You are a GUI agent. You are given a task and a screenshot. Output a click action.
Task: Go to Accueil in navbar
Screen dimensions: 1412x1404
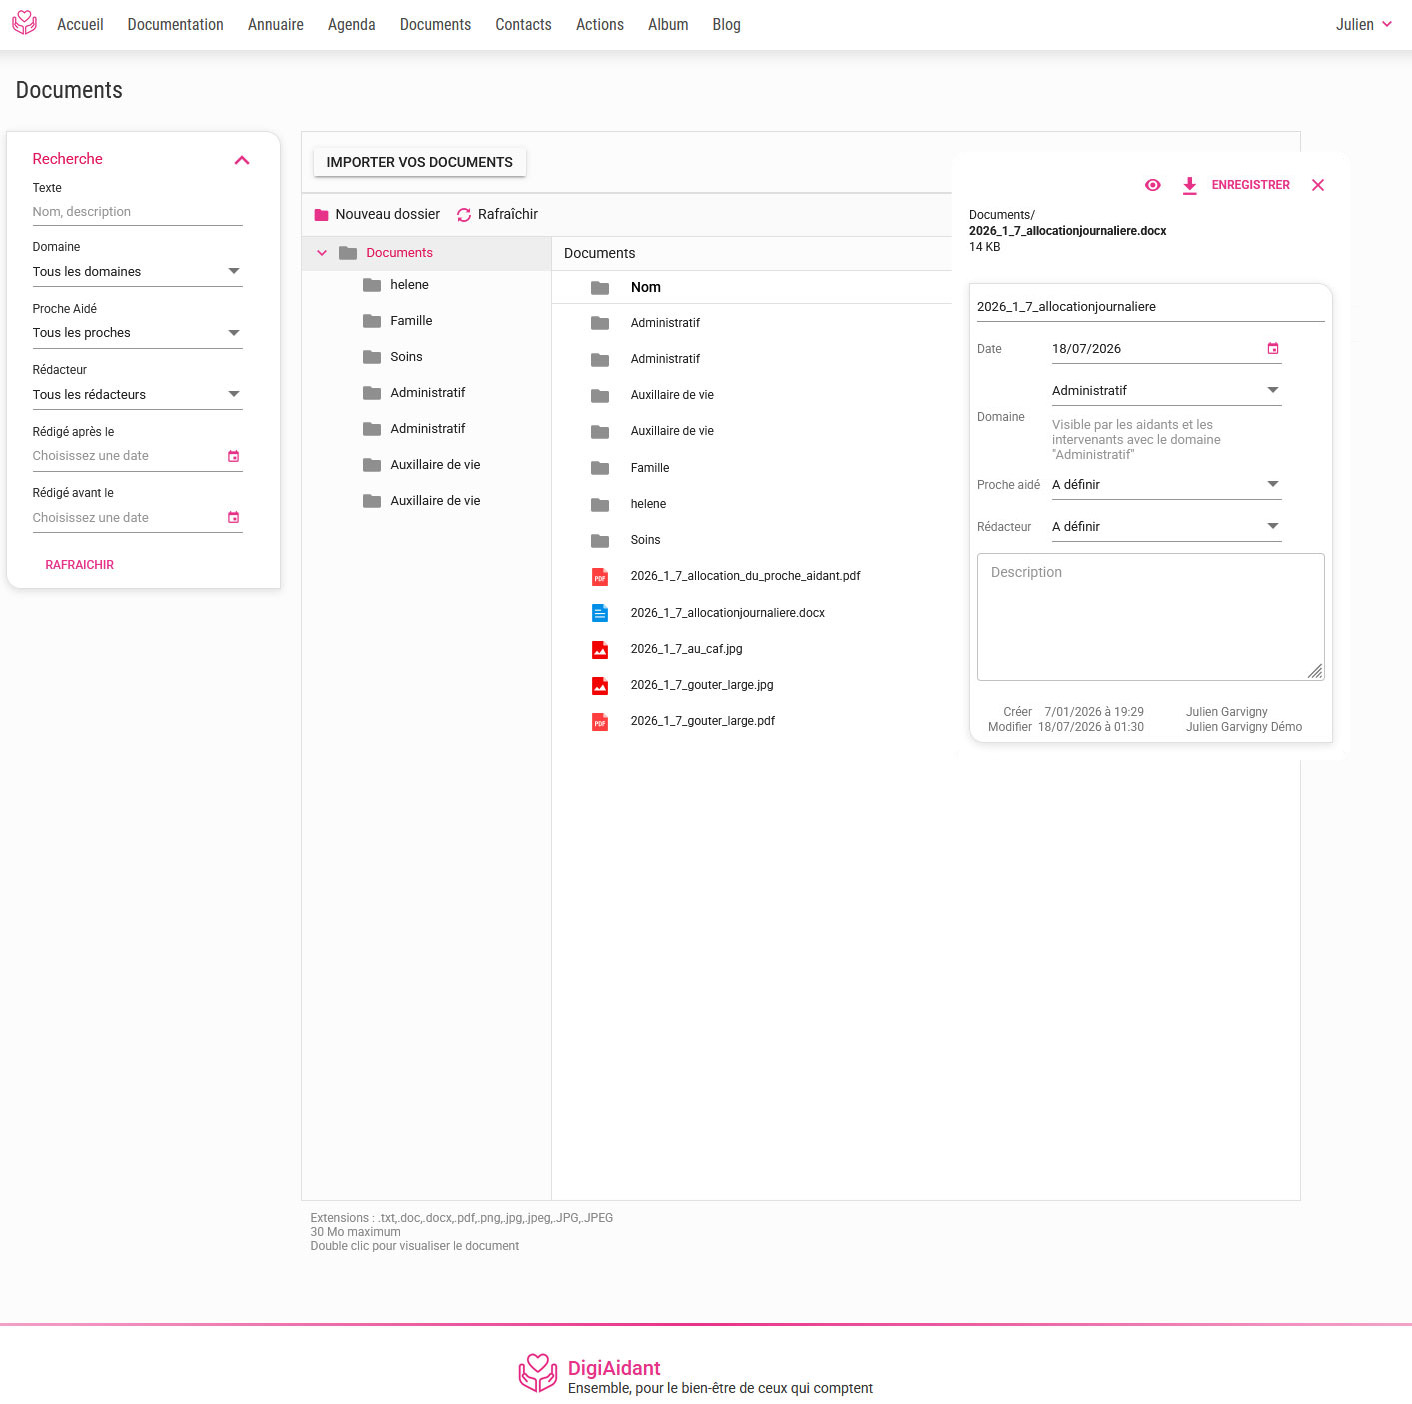(x=80, y=24)
